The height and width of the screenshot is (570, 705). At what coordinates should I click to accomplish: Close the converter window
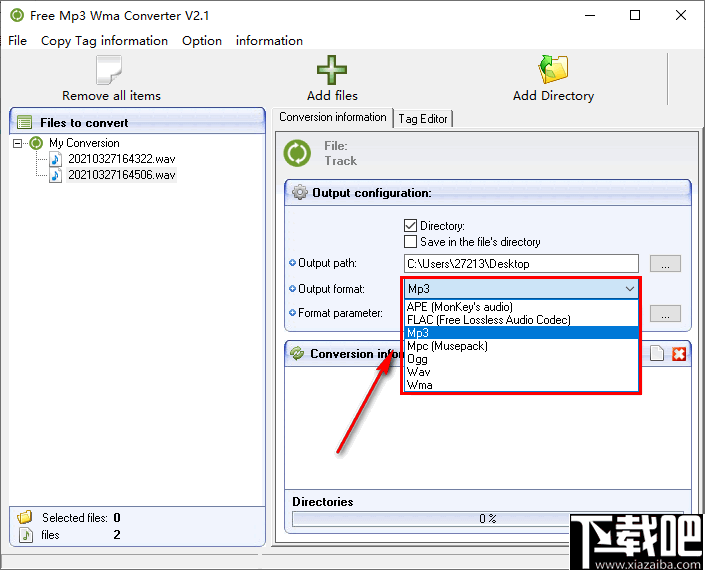pos(681,16)
